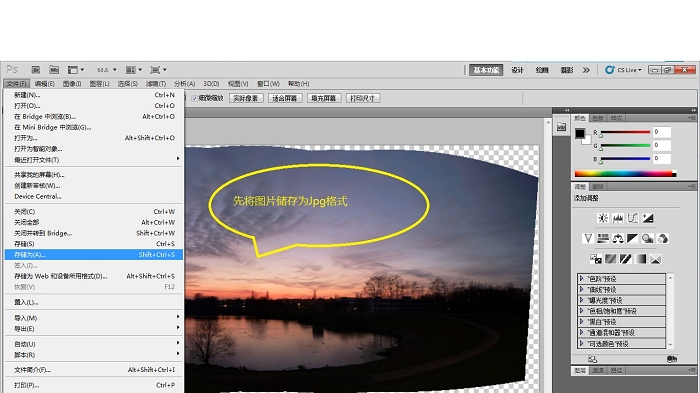Switch to the 色板 swatches tab
Screen dimensions: 700x393
[598, 118]
